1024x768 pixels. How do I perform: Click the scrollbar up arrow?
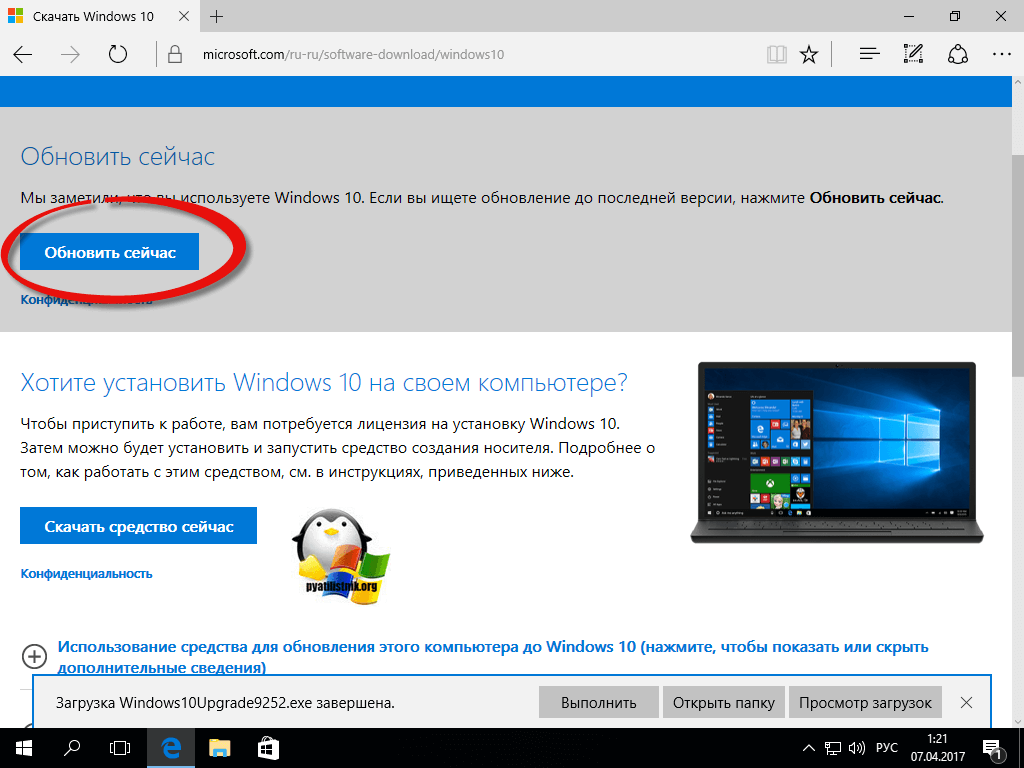click(x=1017, y=83)
